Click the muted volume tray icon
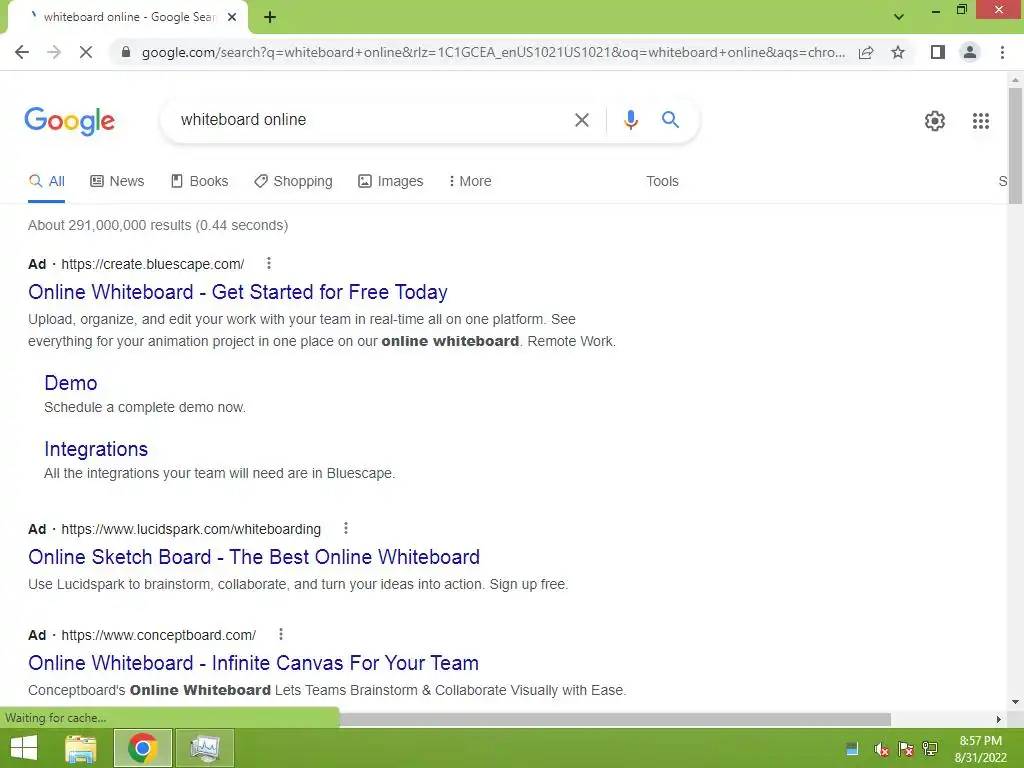Image resolution: width=1024 pixels, height=768 pixels. (x=881, y=749)
